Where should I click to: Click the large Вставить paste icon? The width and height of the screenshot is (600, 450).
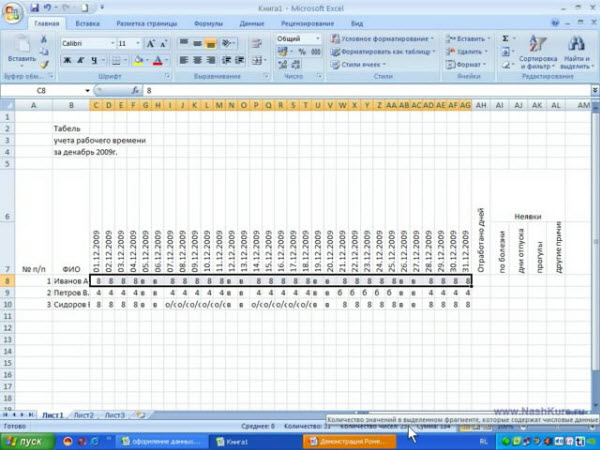pos(22,44)
